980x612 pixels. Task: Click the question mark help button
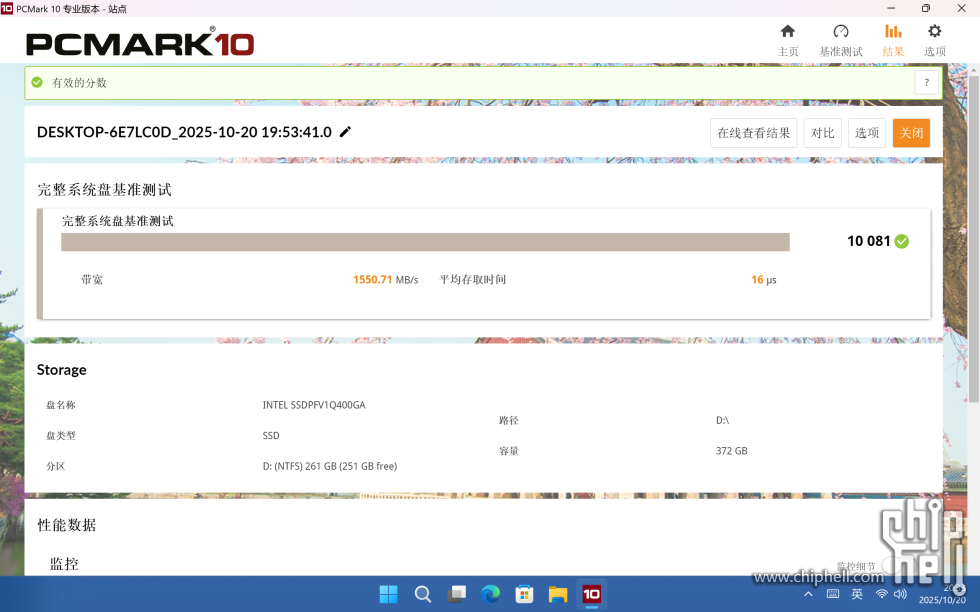pos(927,83)
